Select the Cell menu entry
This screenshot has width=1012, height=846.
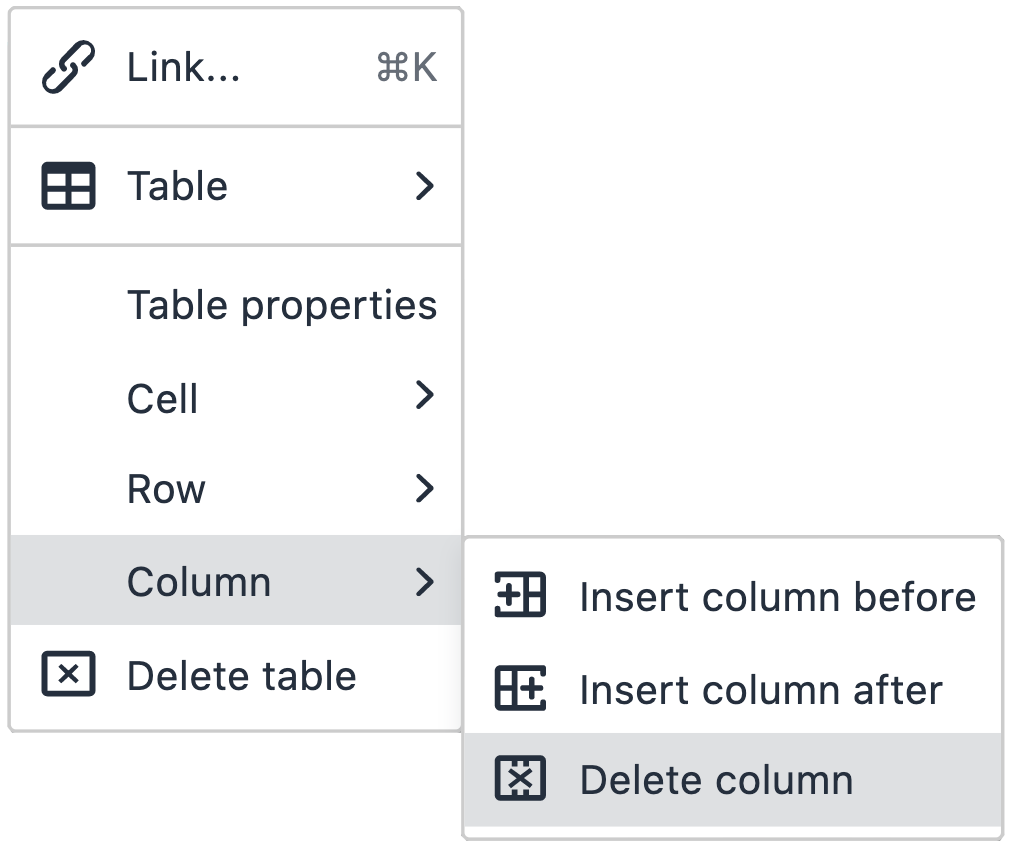[236, 398]
